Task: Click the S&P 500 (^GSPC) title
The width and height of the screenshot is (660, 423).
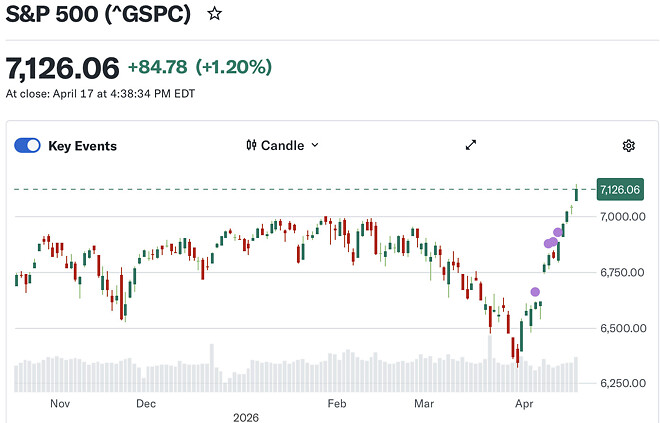Action: tap(98, 14)
